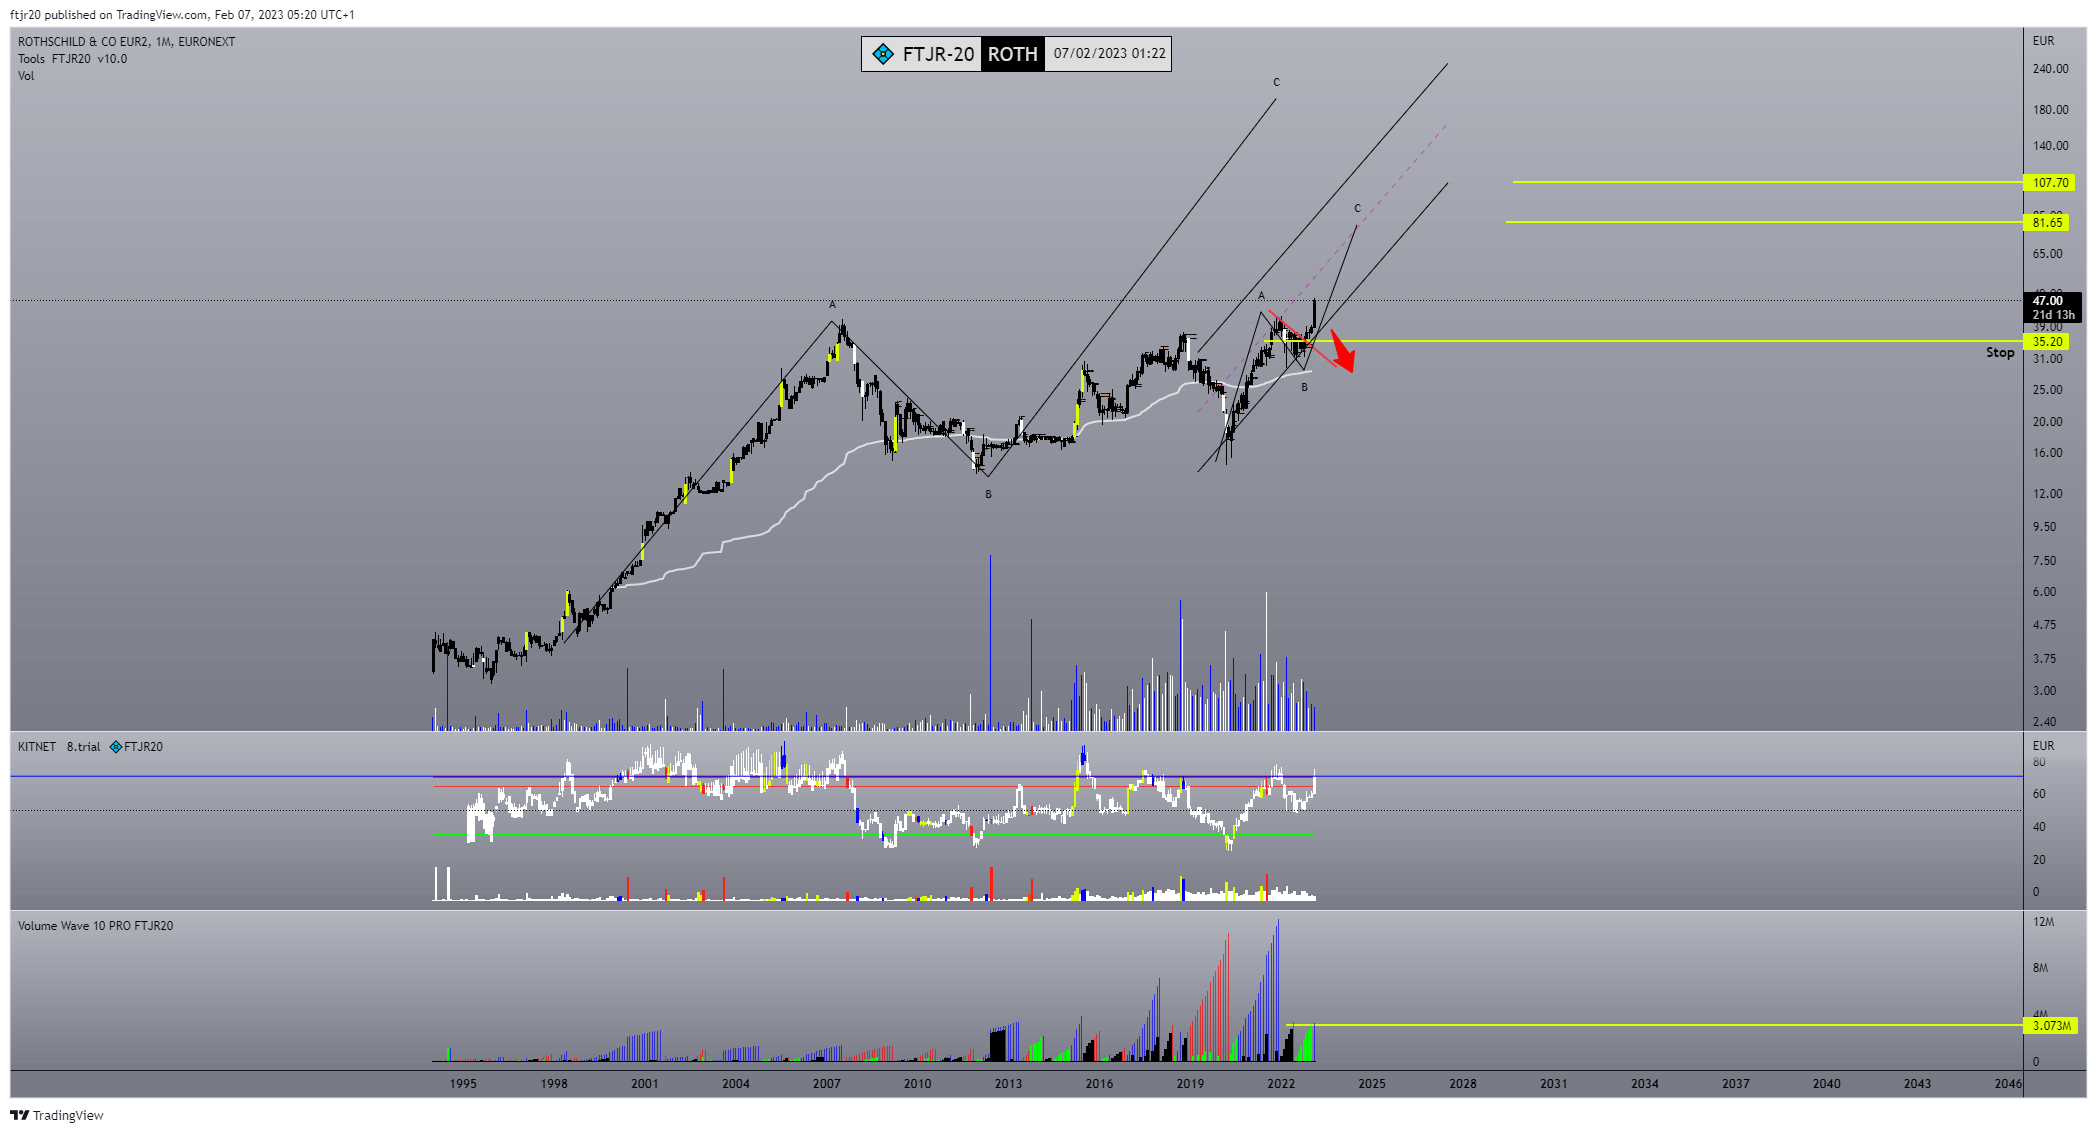
Task: Click the 1995 label on time axis
Action: [463, 1084]
